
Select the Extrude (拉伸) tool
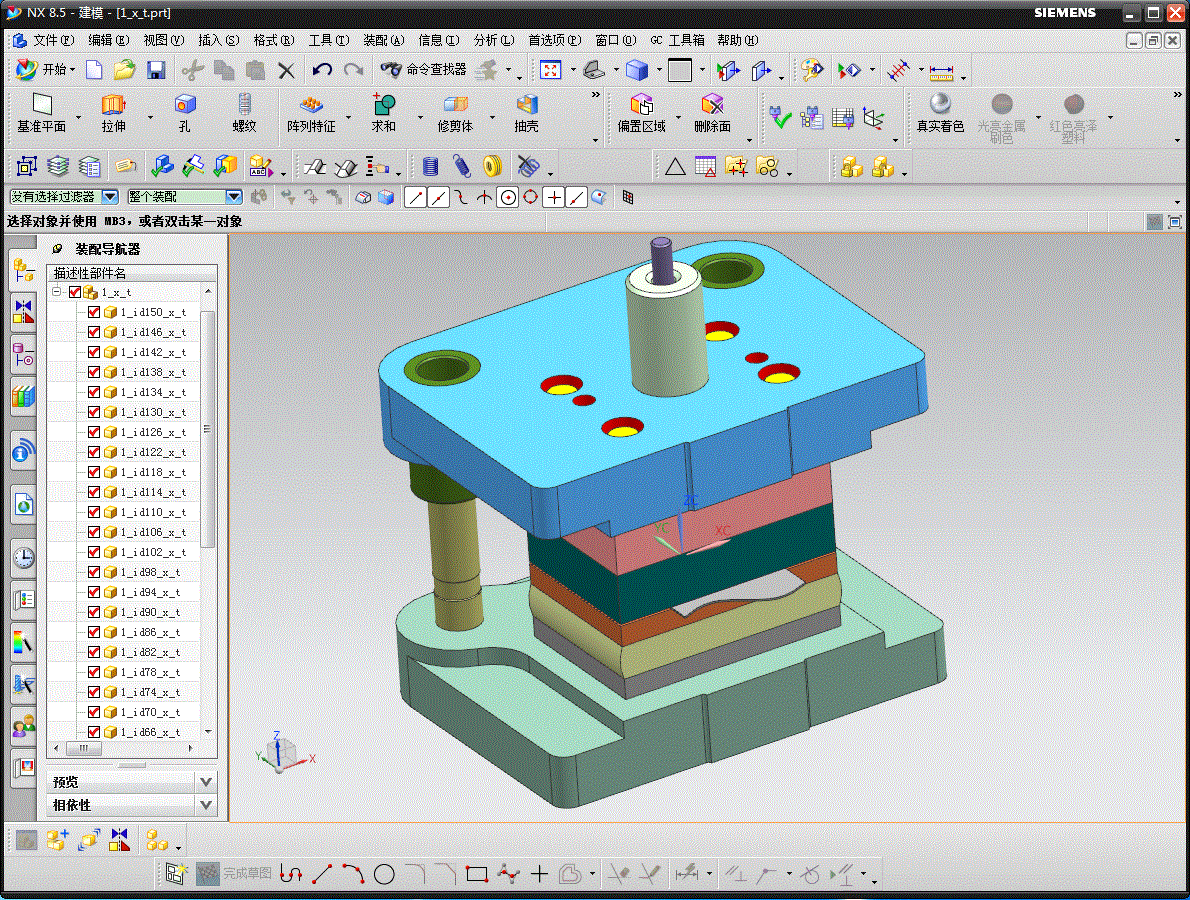[x=113, y=105]
